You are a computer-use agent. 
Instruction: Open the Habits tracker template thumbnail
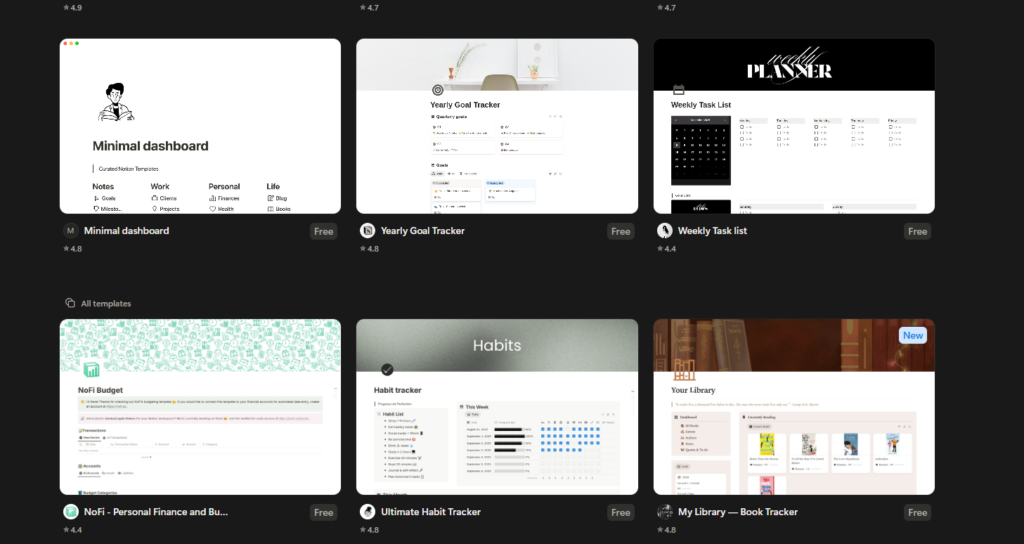click(x=497, y=407)
